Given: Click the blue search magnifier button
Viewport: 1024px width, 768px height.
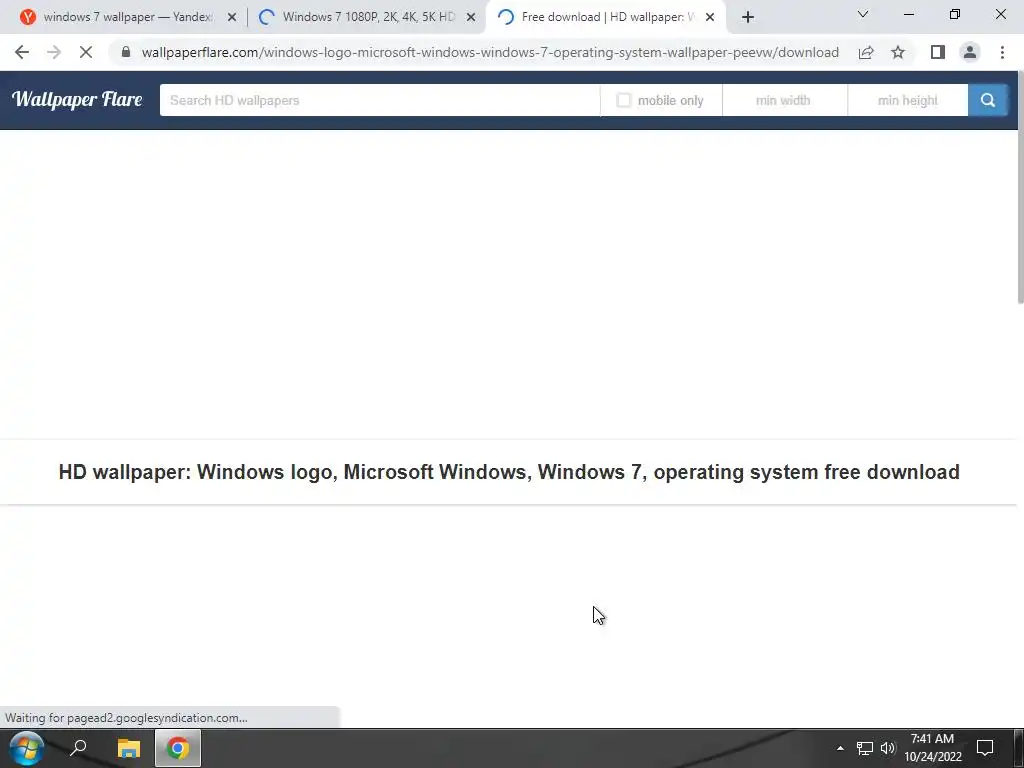Looking at the screenshot, I should [x=987, y=100].
